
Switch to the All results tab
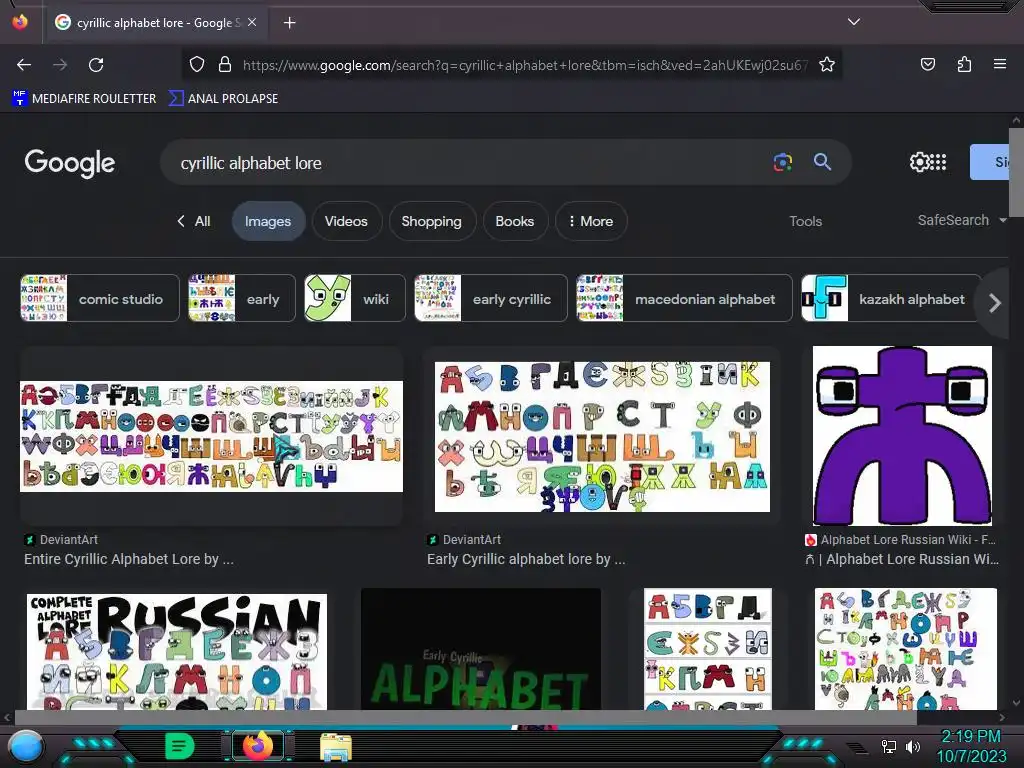[194, 221]
